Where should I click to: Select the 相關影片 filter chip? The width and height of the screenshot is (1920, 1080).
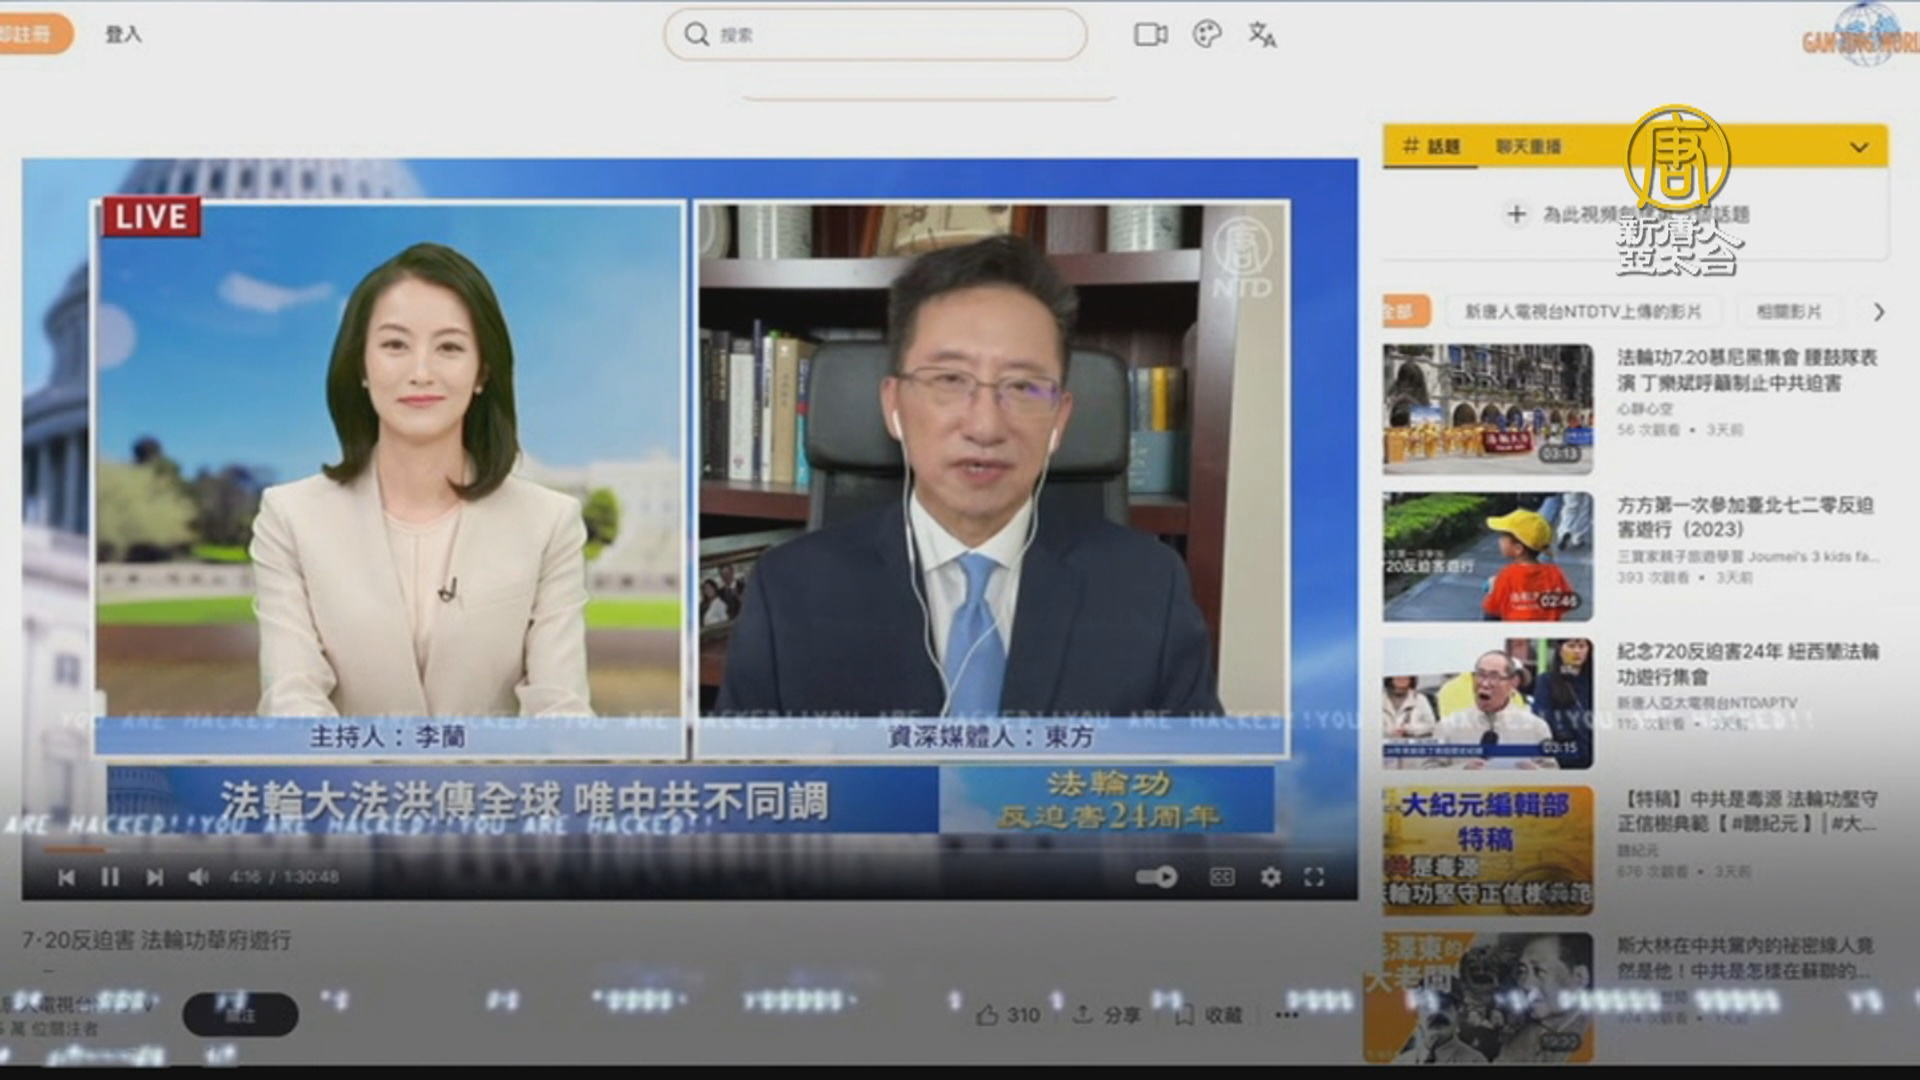pyautogui.click(x=1788, y=312)
